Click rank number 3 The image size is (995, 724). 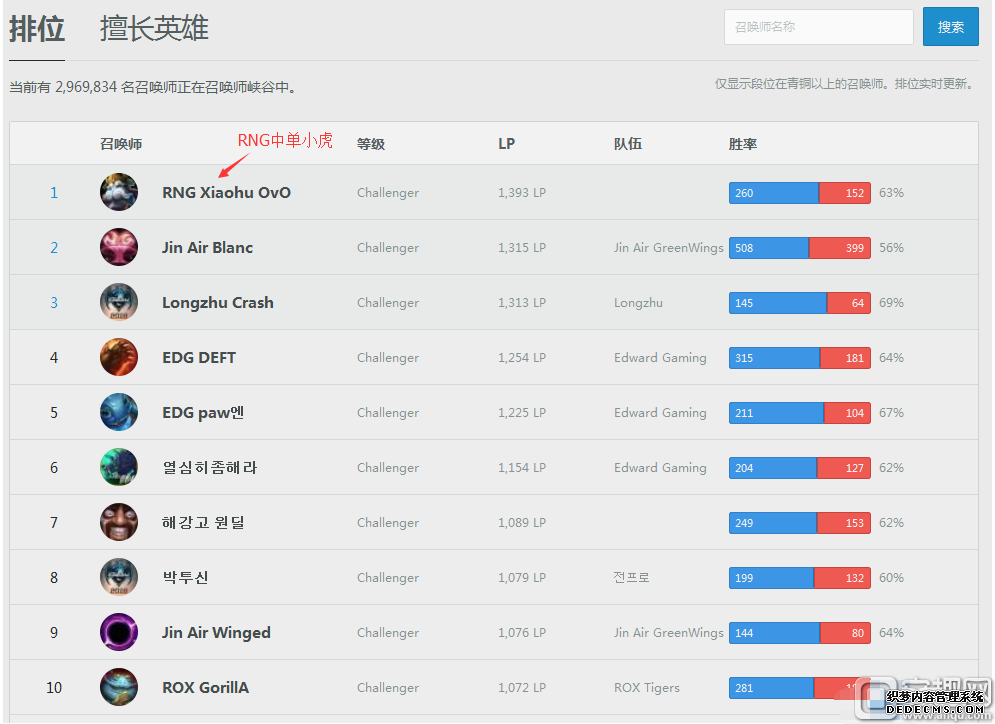(x=54, y=303)
